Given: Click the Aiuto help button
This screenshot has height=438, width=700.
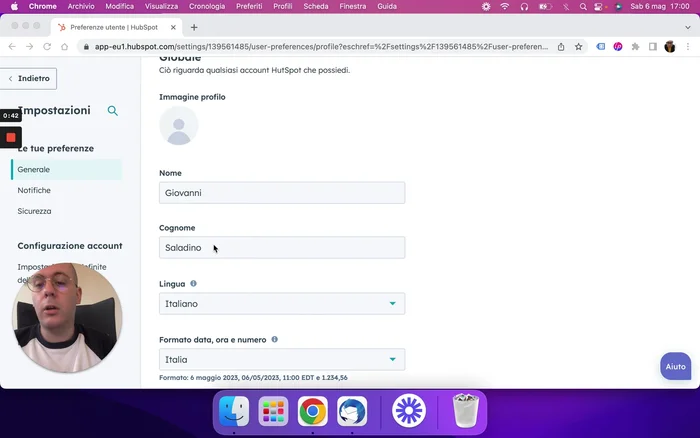Looking at the screenshot, I should coord(676,366).
